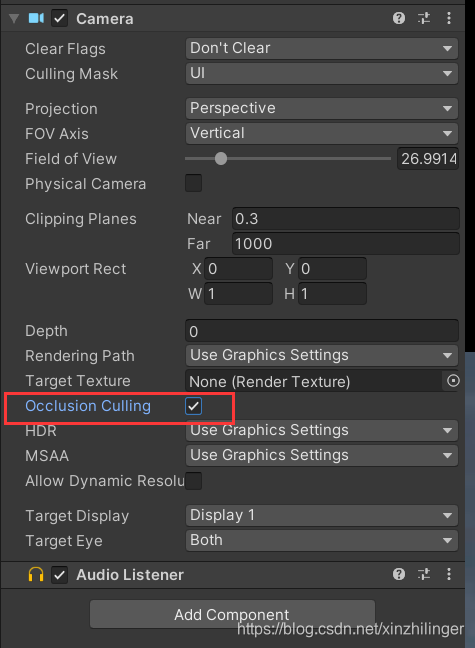Screen dimensions: 475x648
Task: Open the Camera component presets icon
Action: pyautogui.click(x=424, y=18)
